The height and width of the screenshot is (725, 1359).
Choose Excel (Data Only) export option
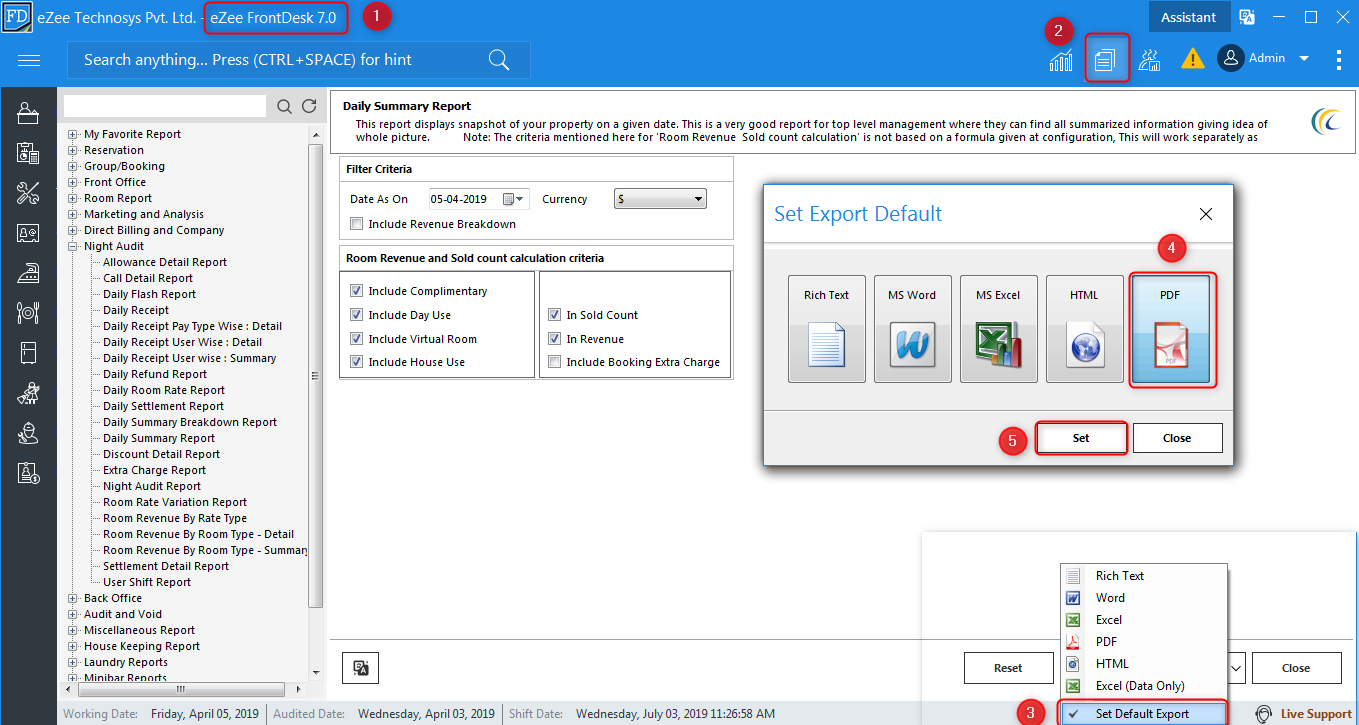tap(1144, 686)
